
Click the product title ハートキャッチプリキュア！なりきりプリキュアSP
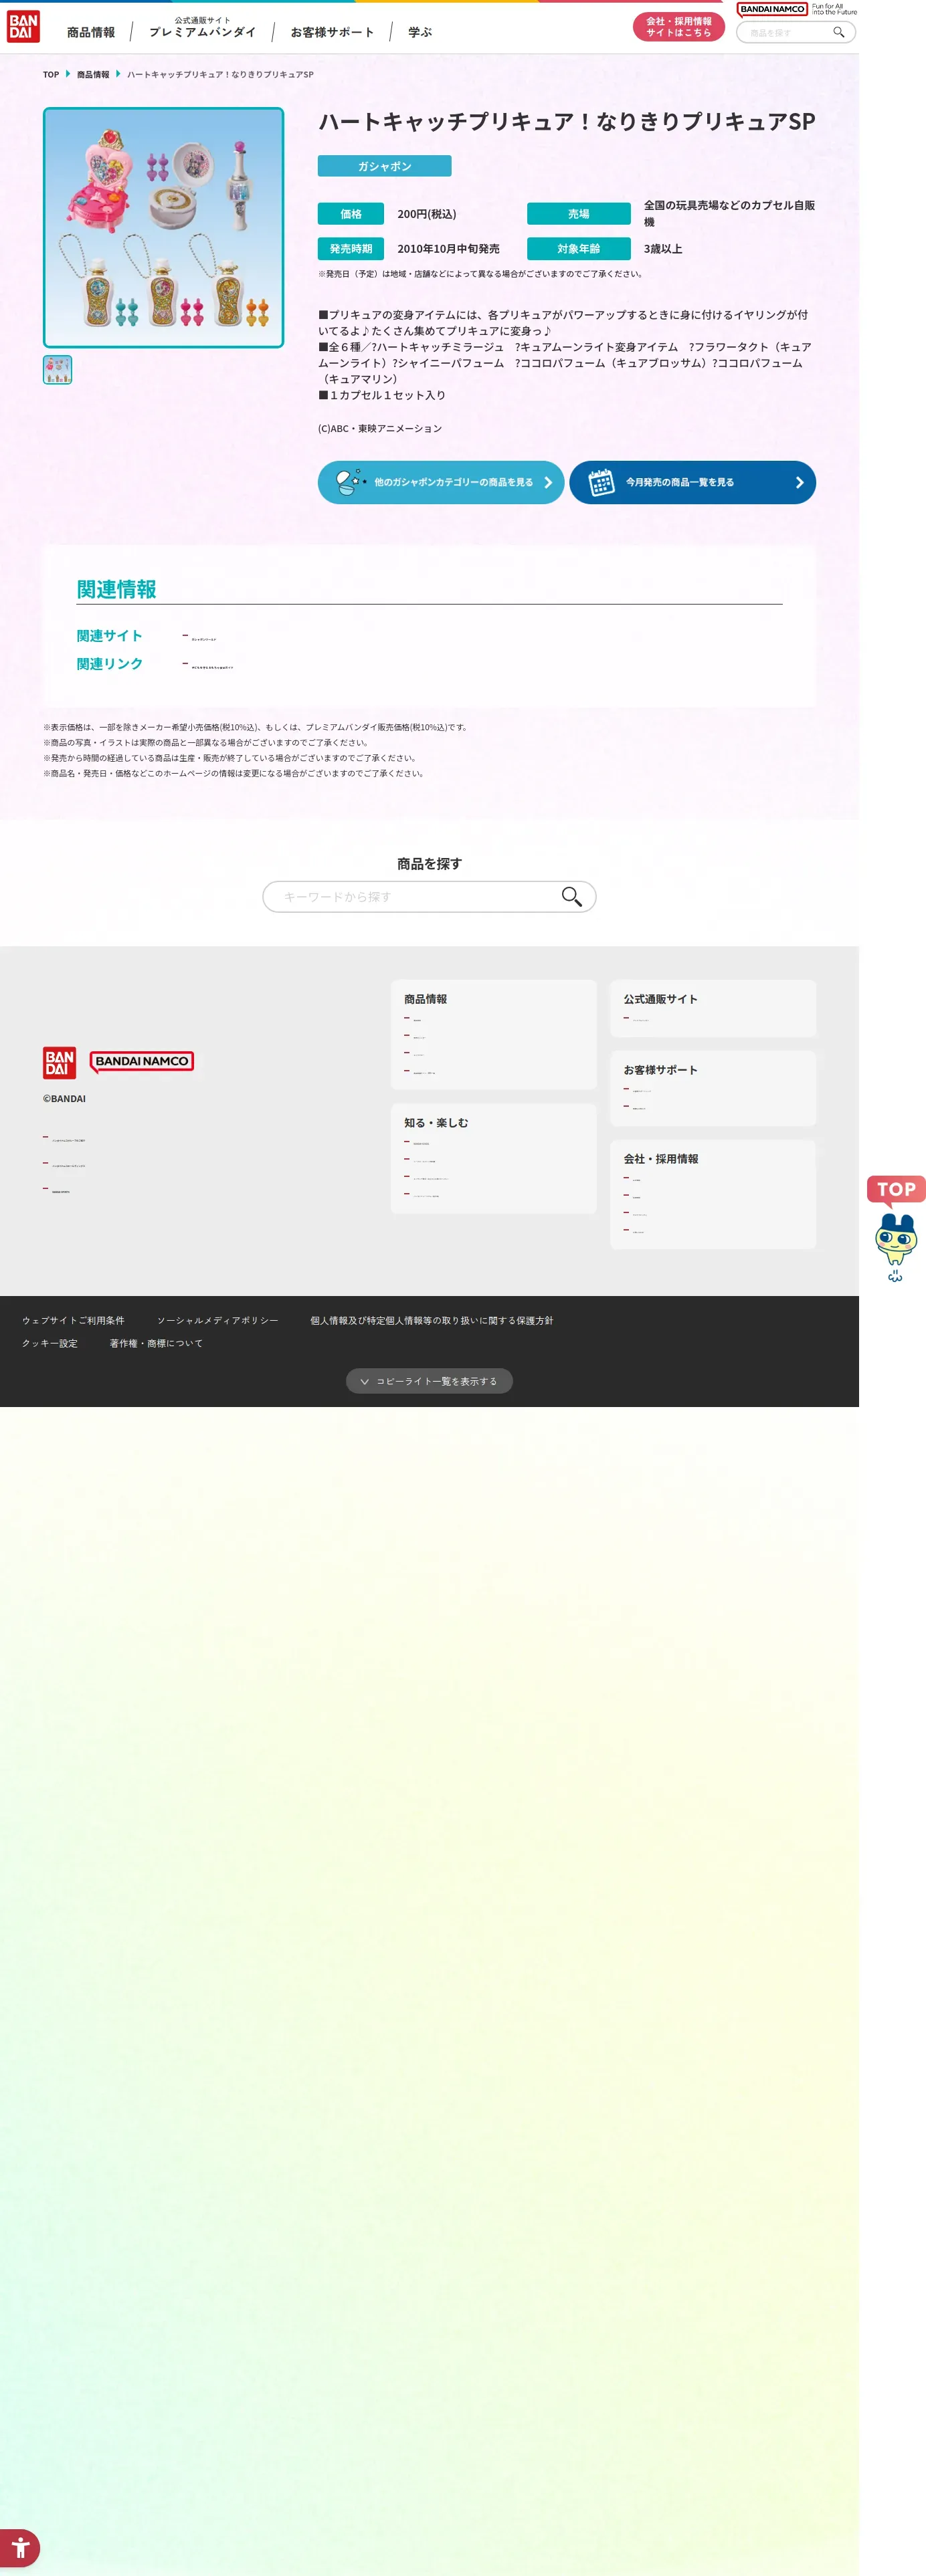click(567, 122)
